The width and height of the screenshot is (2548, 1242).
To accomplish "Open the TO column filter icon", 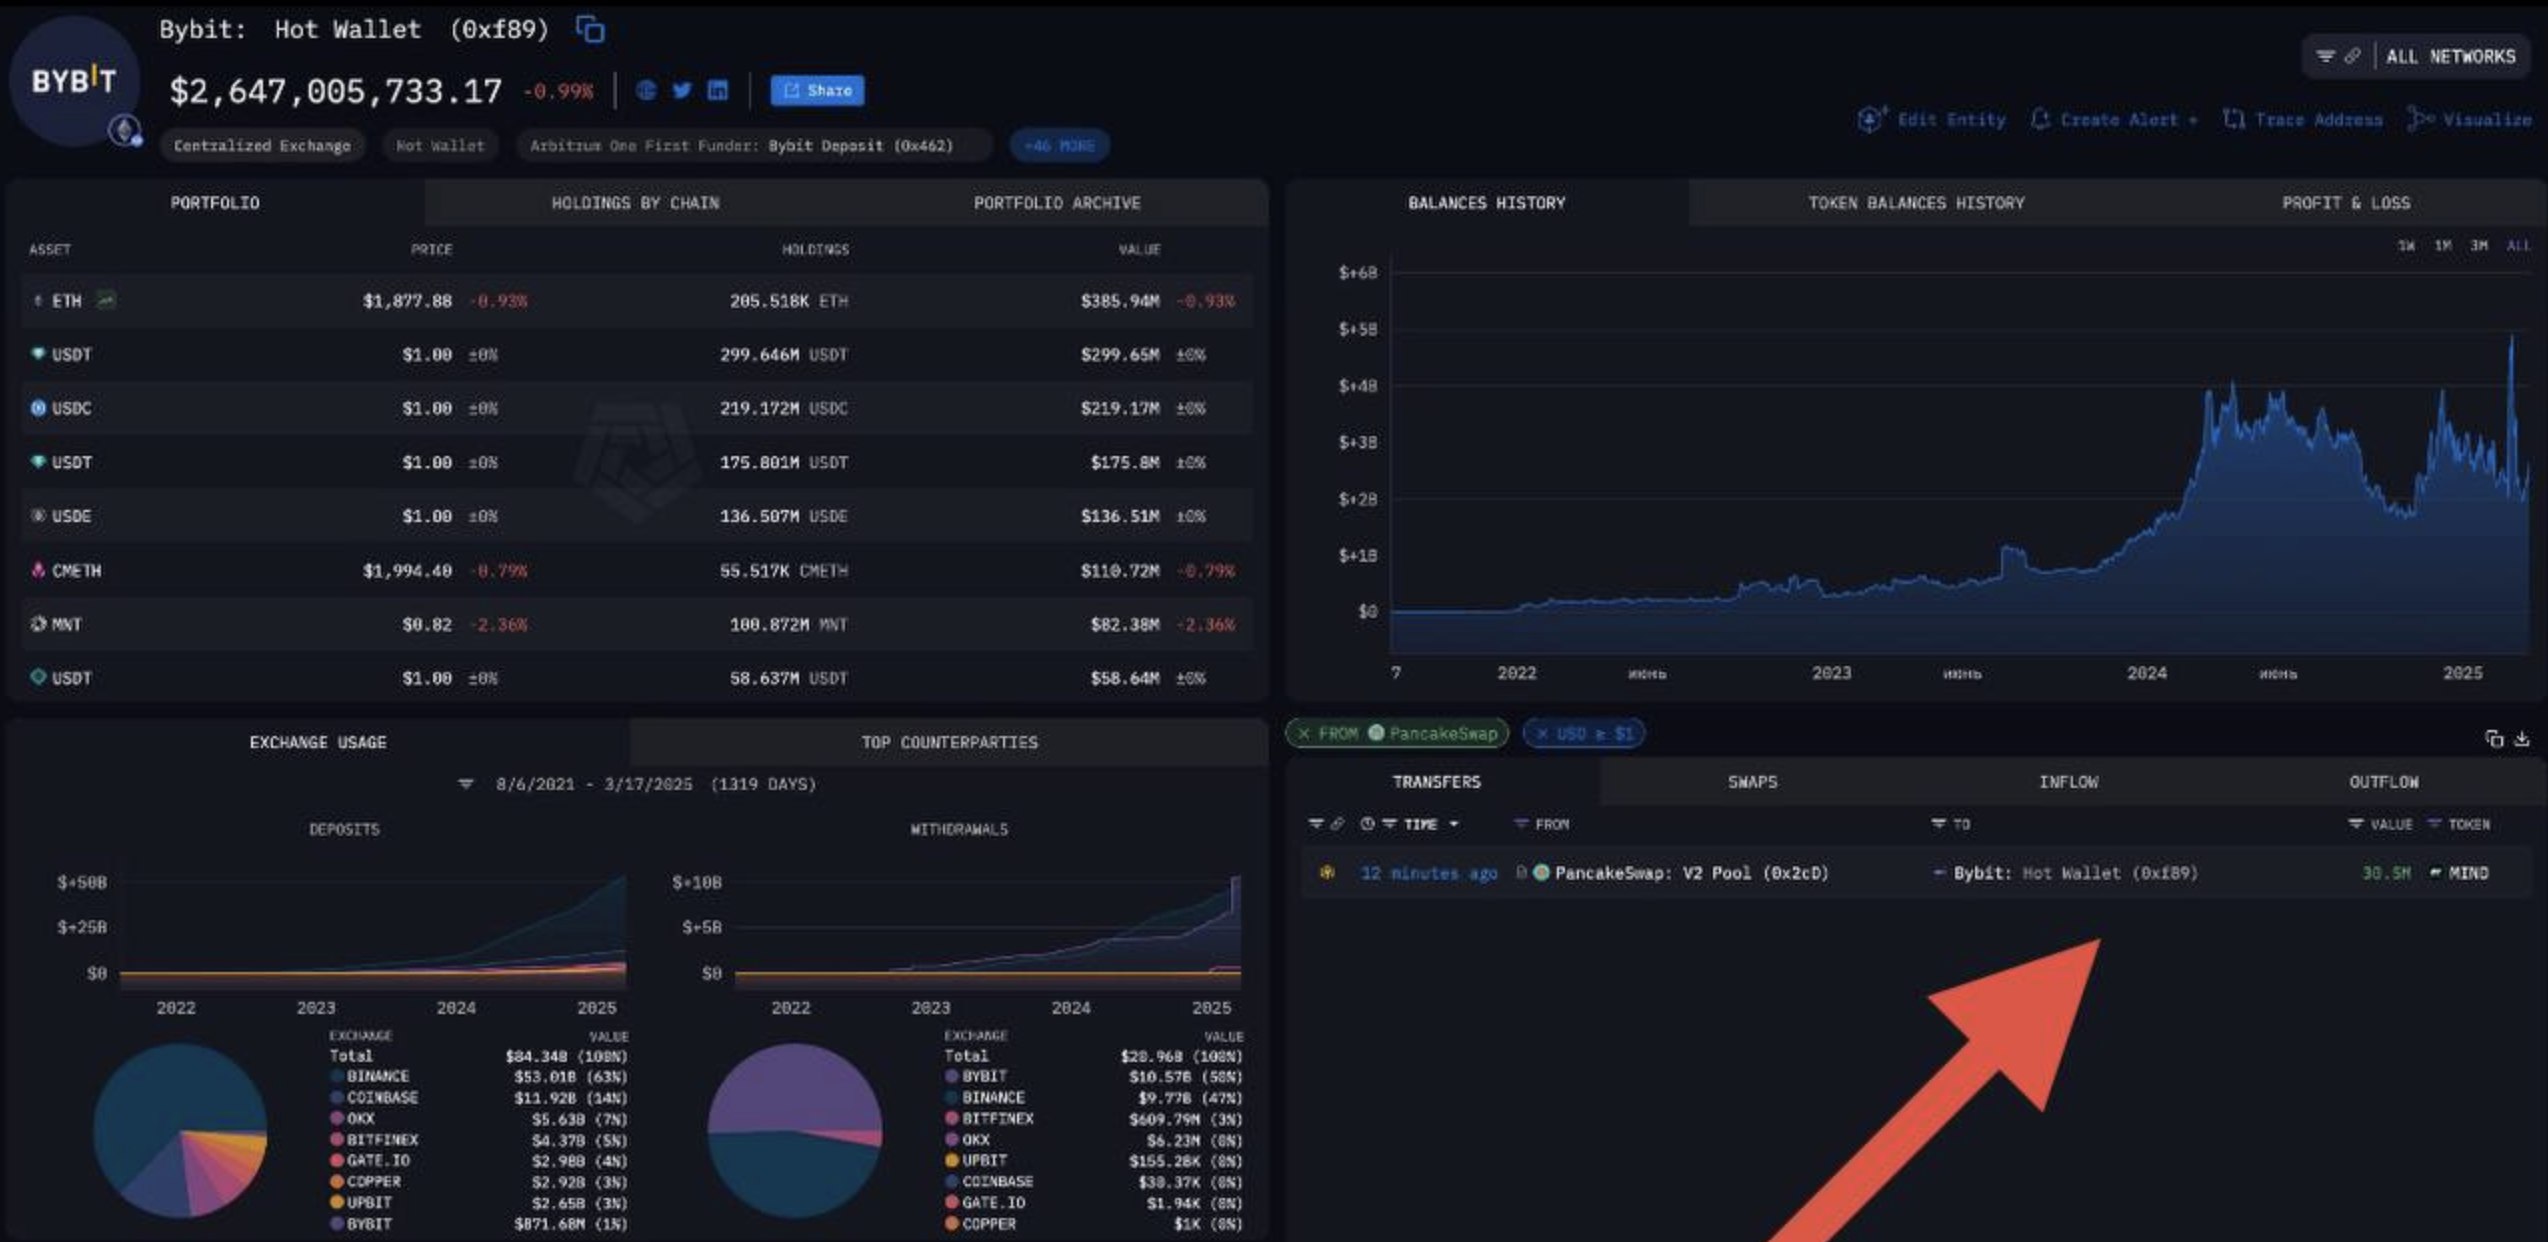I will pyautogui.click(x=1938, y=824).
